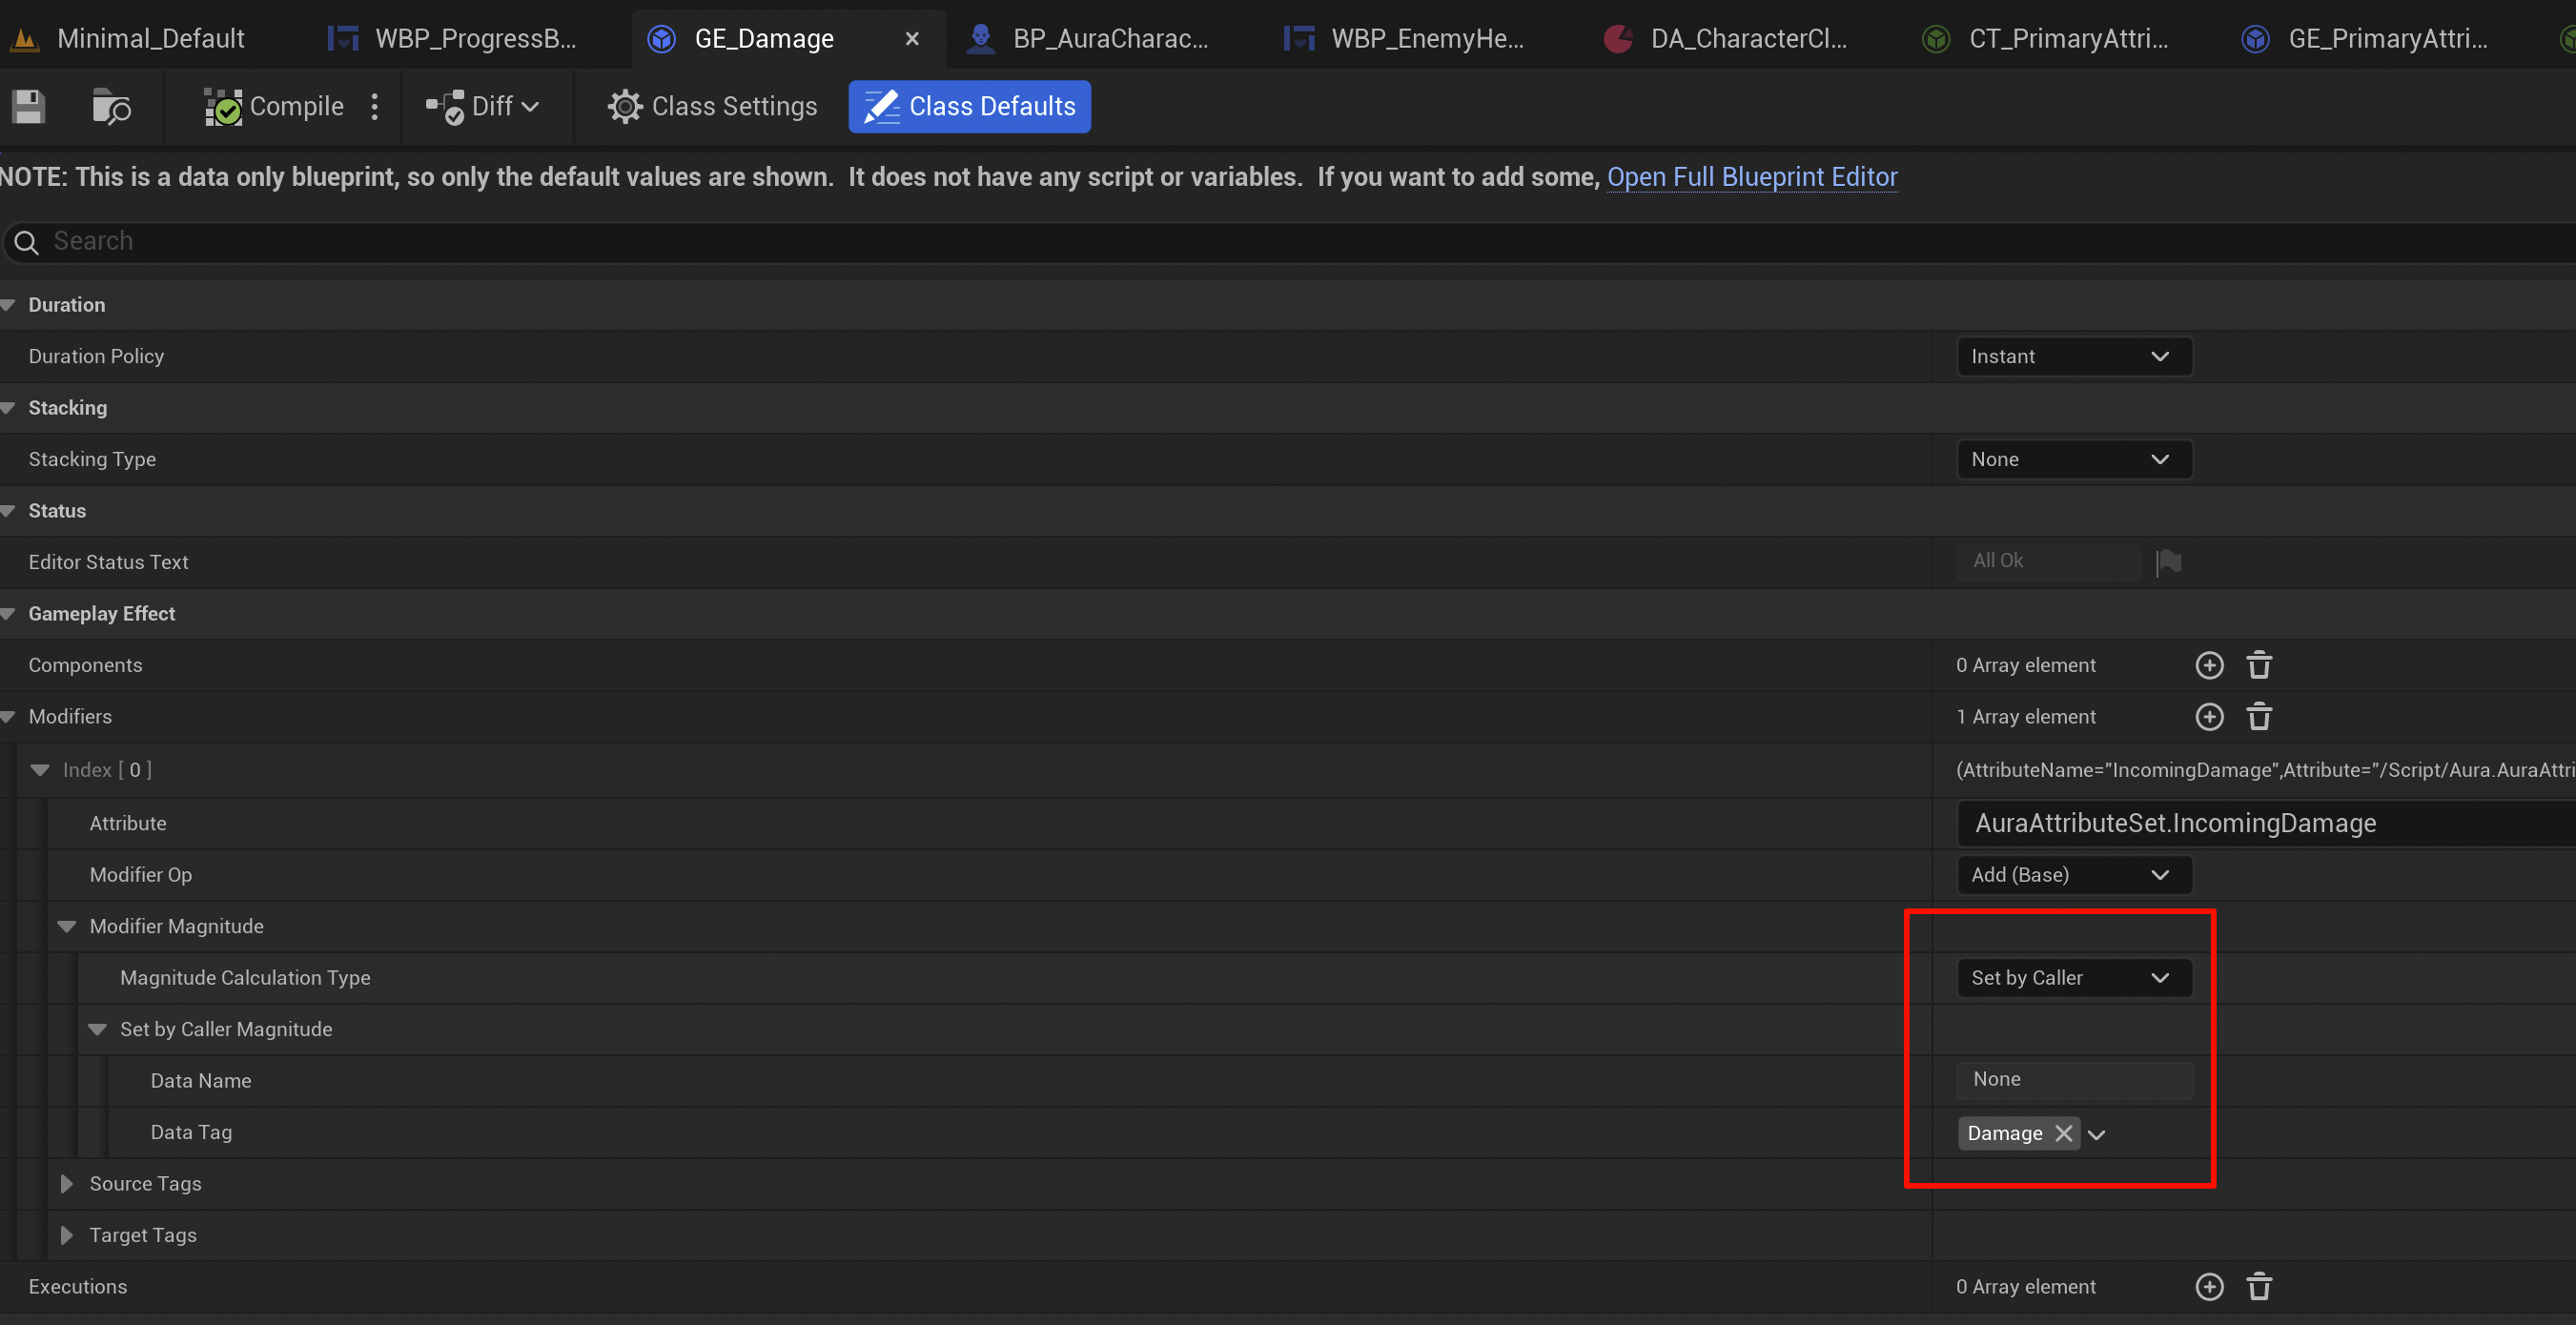Delete all Modifiers array elements
This screenshot has height=1325, width=2576.
coord(2259,717)
